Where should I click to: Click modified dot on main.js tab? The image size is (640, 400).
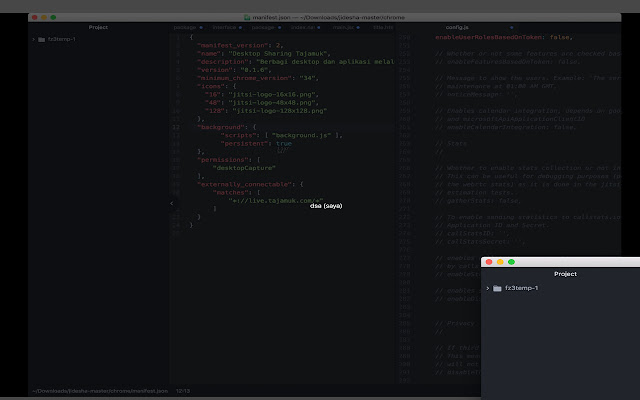358,27
